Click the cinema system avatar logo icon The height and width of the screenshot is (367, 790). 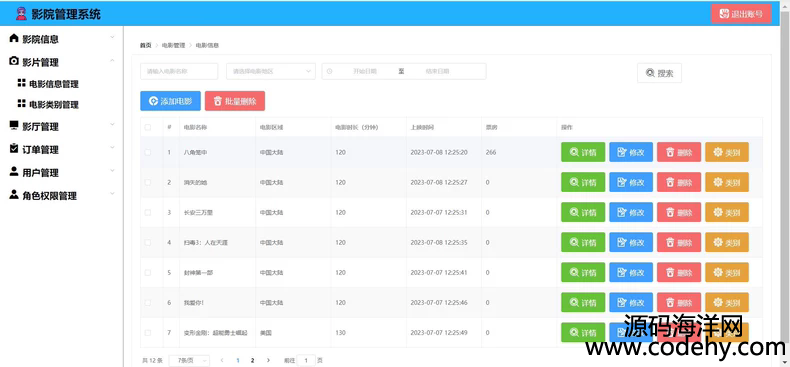[x=21, y=14]
